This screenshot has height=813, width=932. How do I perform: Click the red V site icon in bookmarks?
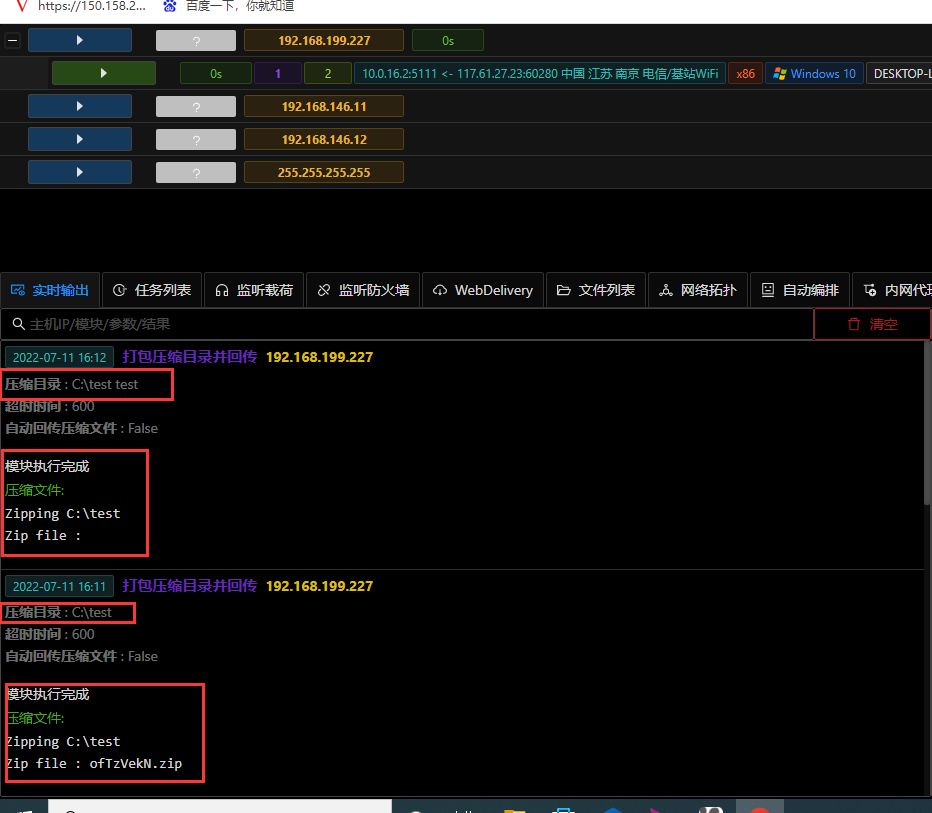[22, 6]
